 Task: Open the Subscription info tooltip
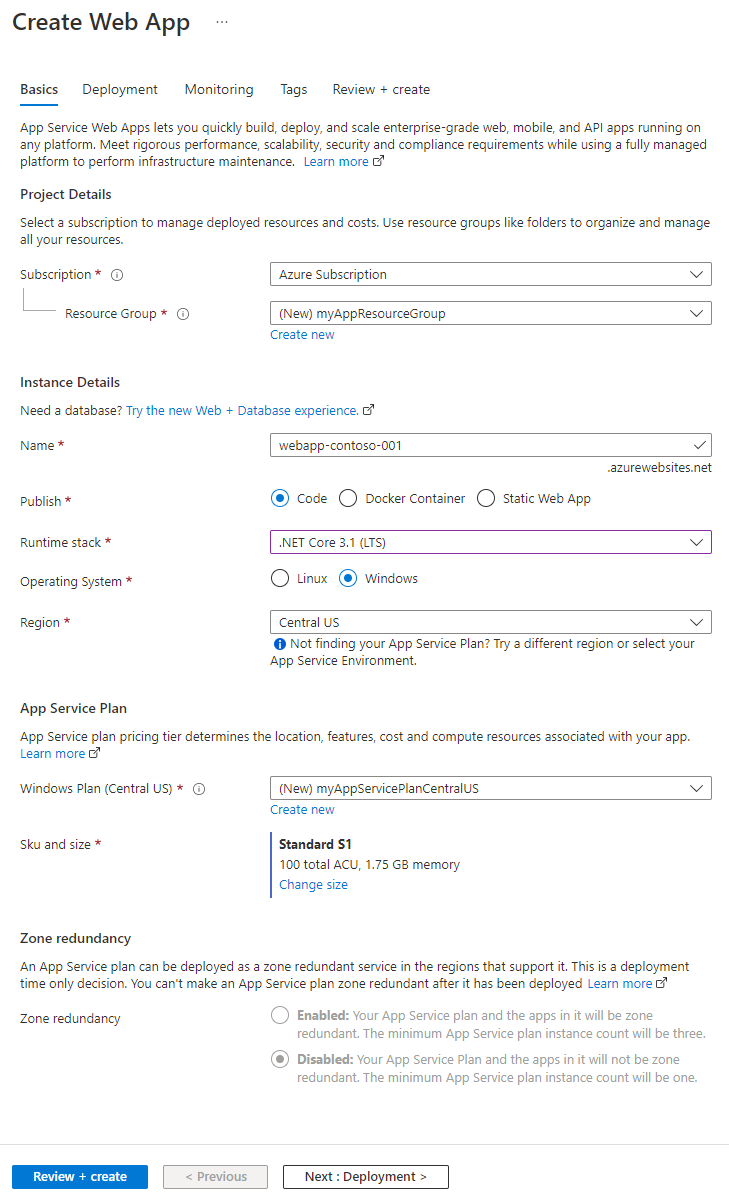coord(116,274)
